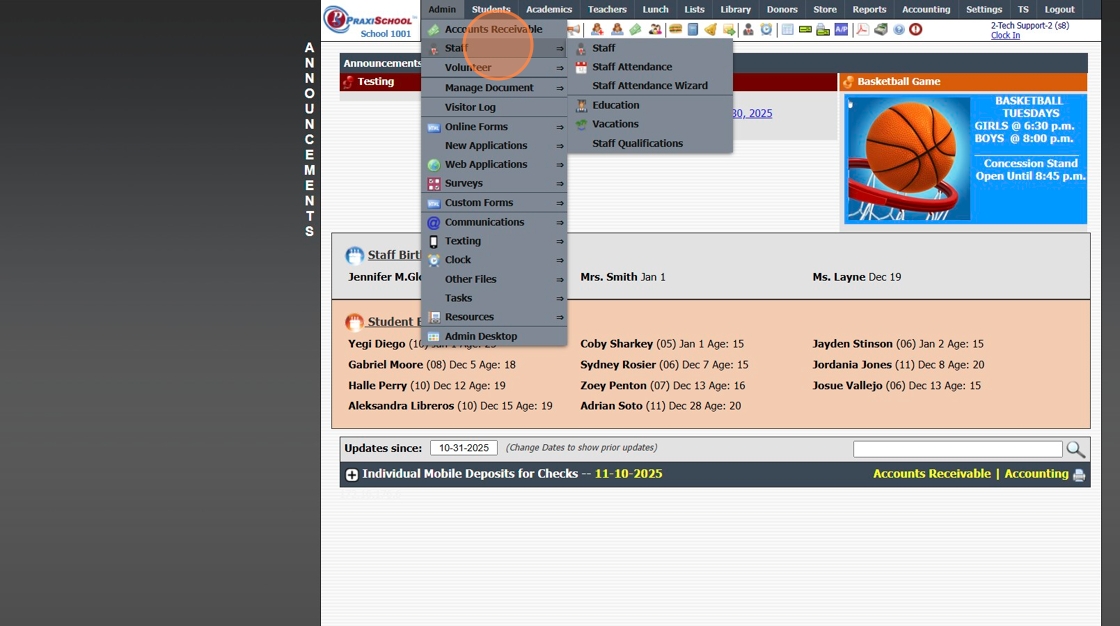Expand the Web Applications submenu

(494, 164)
